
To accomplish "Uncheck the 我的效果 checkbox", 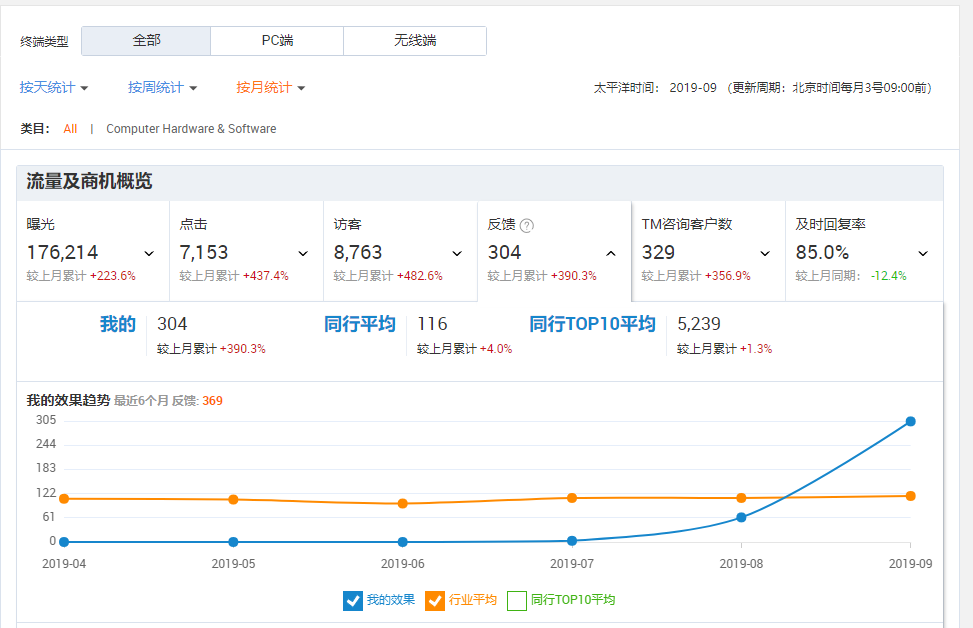I will [x=352, y=600].
